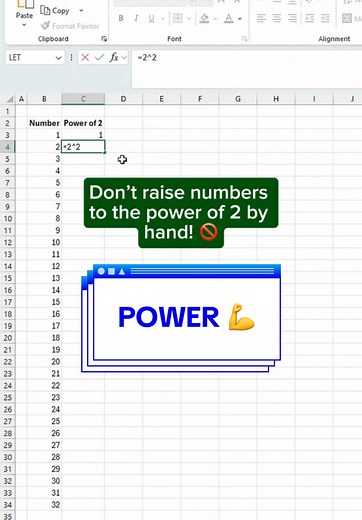Click cell C4 containing =2^2

coord(83,147)
